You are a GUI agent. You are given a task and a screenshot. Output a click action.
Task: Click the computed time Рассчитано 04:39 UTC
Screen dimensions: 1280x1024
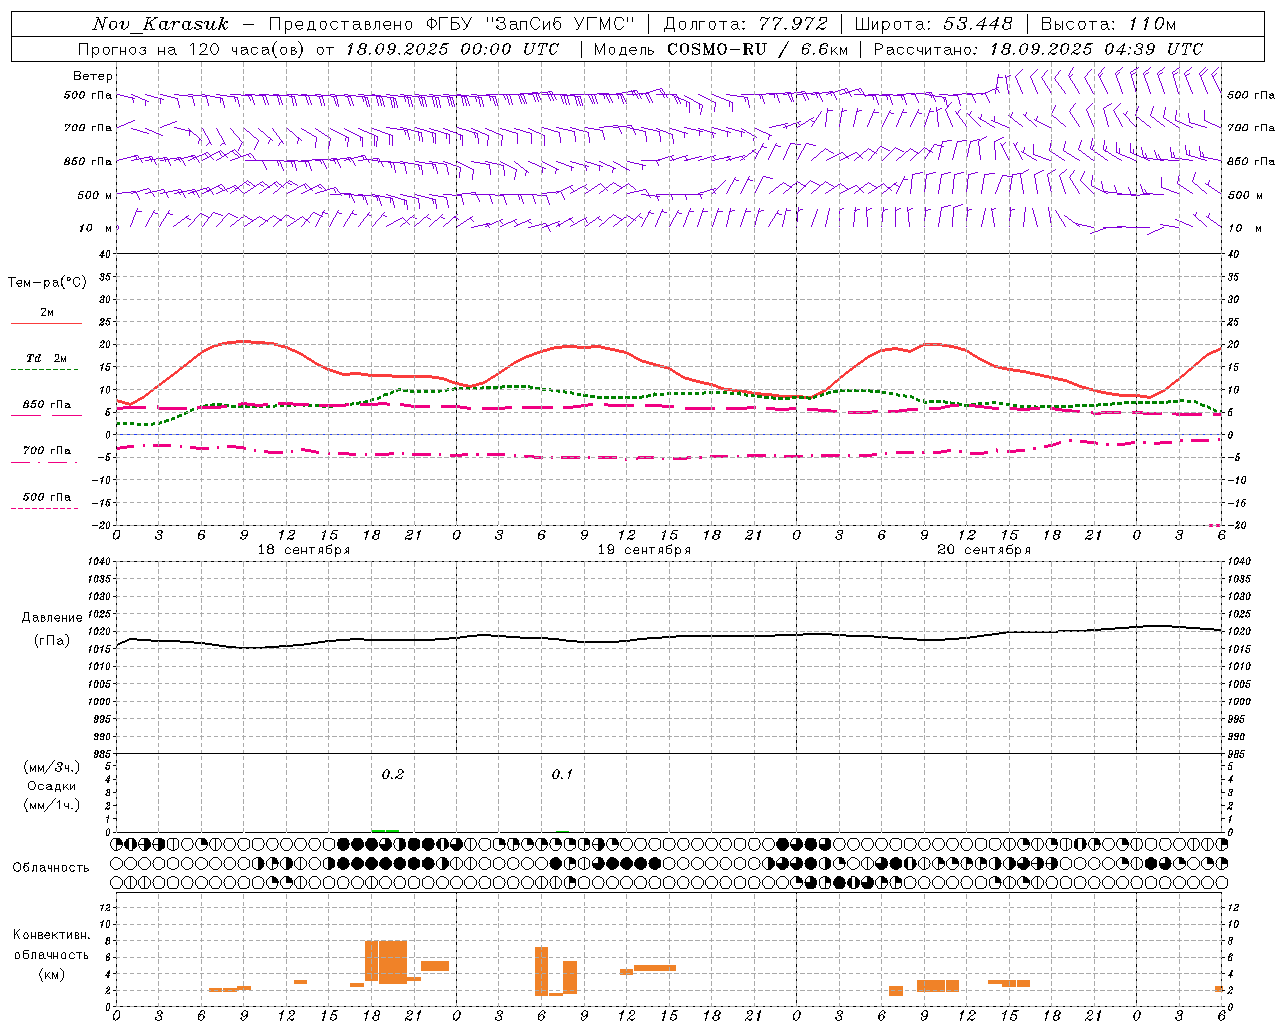pos(1038,49)
